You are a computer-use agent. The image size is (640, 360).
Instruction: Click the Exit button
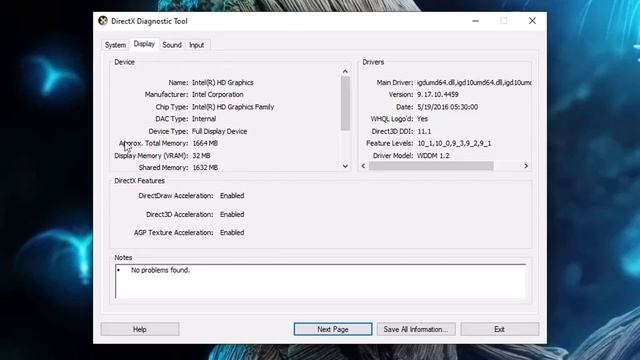pos(500,329)
